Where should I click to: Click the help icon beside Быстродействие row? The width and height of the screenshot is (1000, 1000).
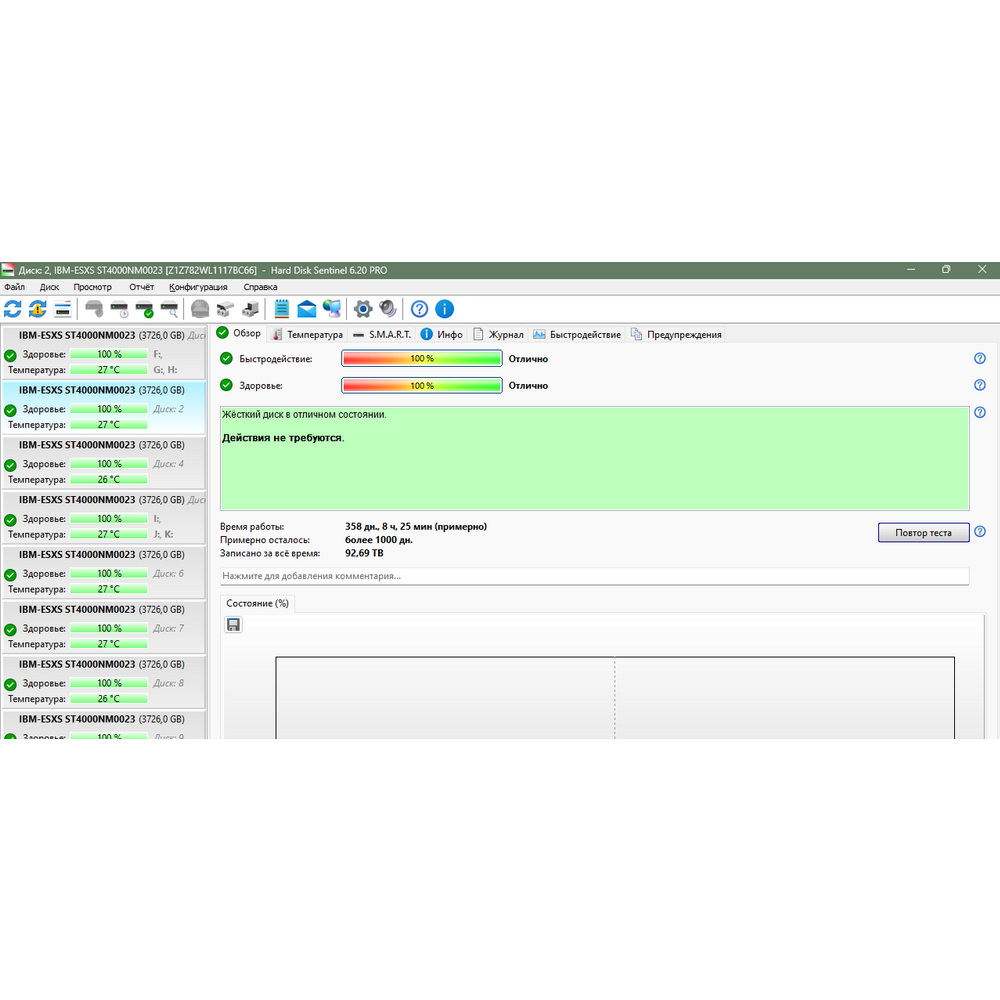click(980, 358)
